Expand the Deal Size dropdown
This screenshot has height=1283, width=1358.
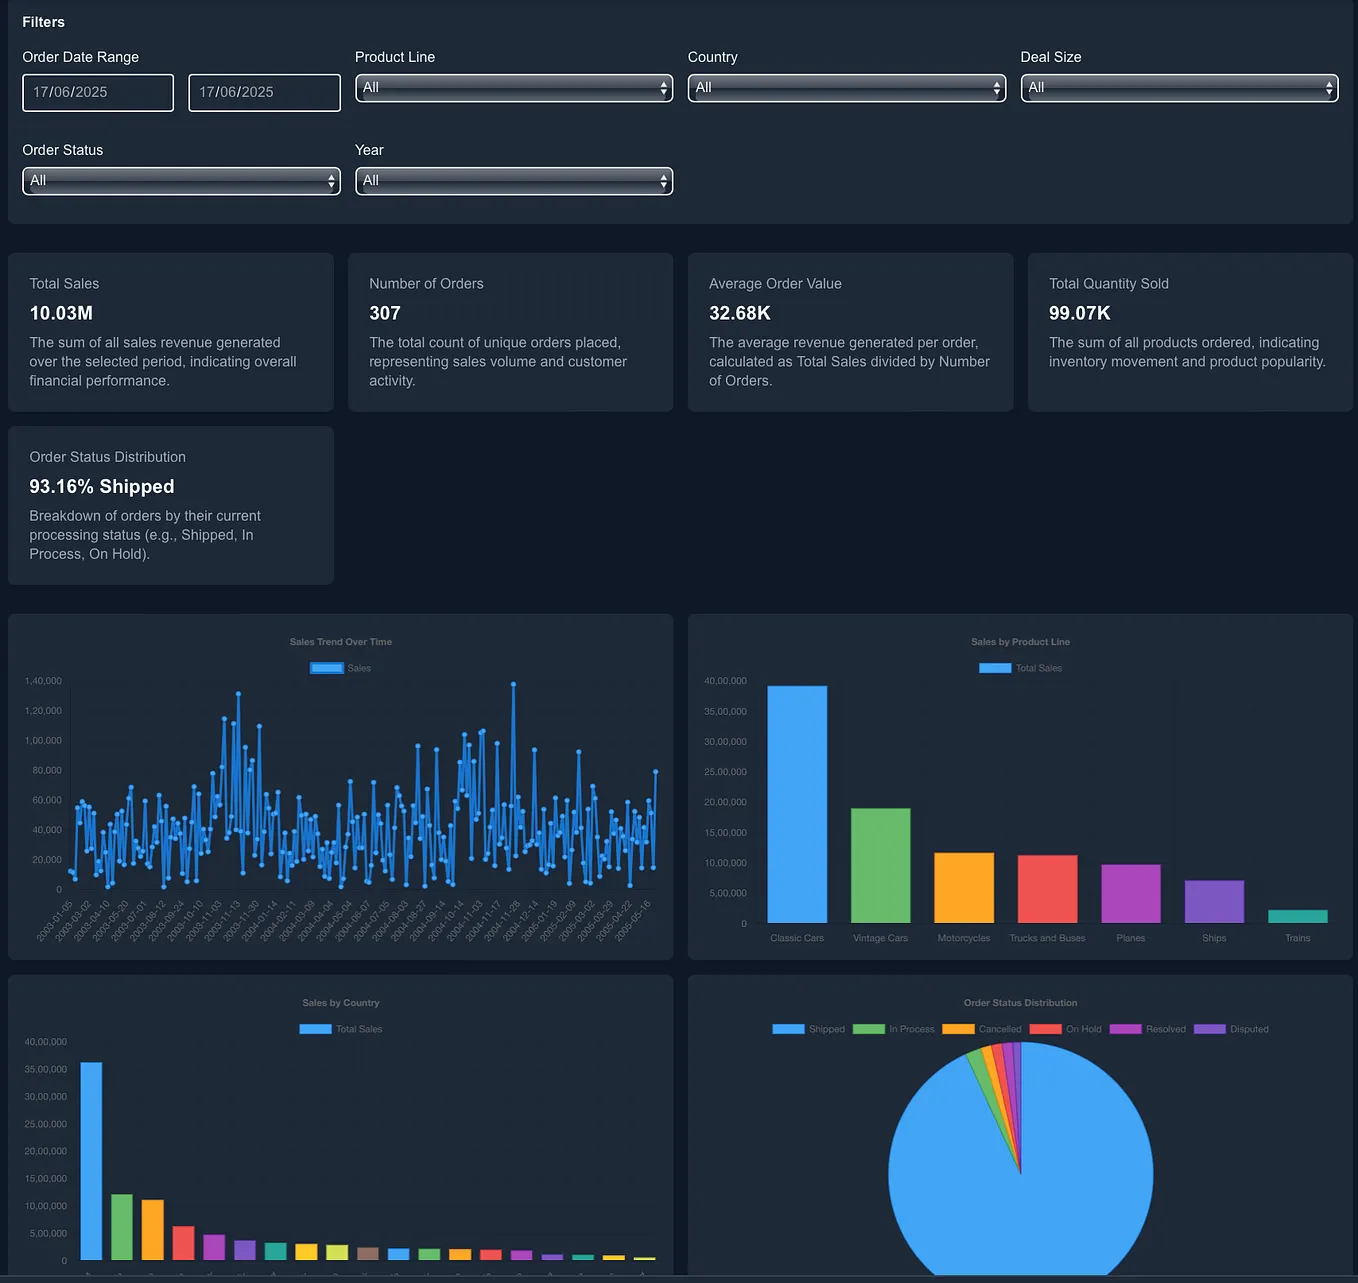[x=1178, y=88]
